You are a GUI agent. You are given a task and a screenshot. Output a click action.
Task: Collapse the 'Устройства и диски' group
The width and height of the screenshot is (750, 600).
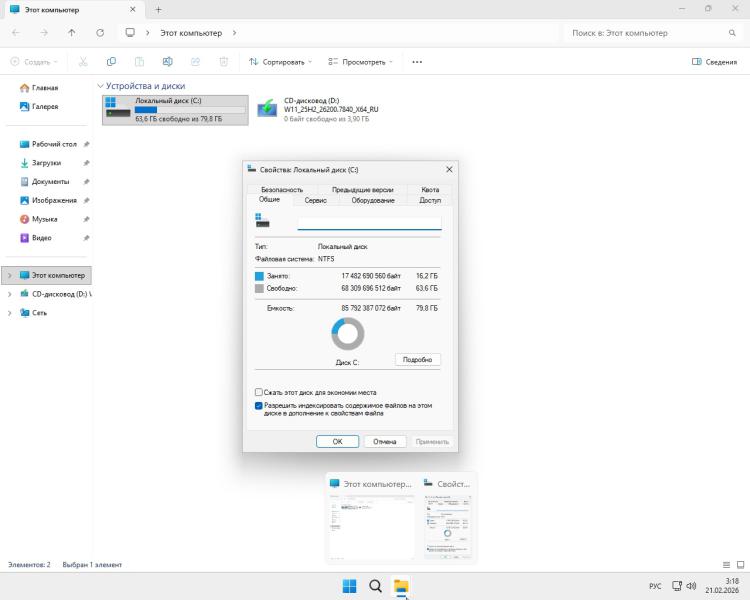coord(101,86)
